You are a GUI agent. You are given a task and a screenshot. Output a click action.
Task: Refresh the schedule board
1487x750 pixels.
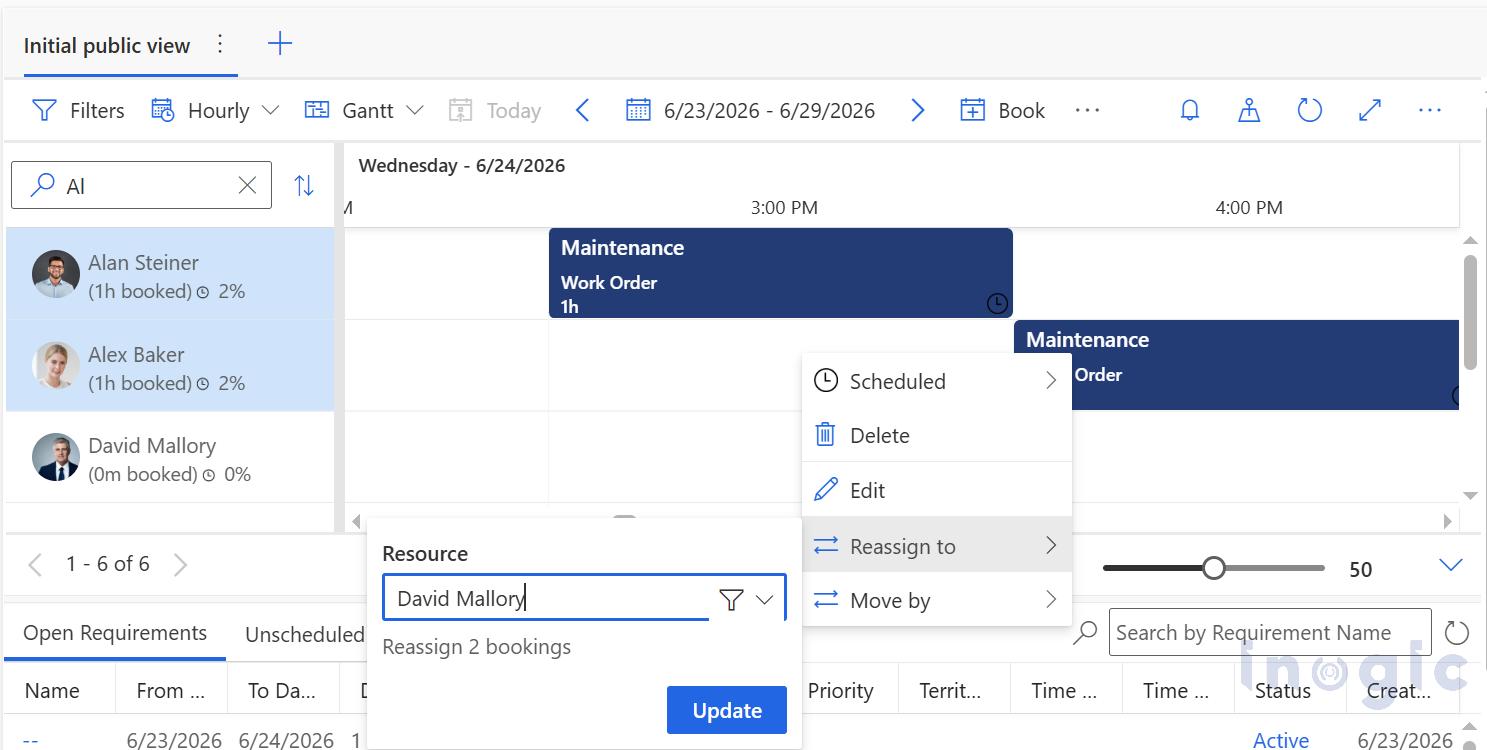pos(1309,110)
